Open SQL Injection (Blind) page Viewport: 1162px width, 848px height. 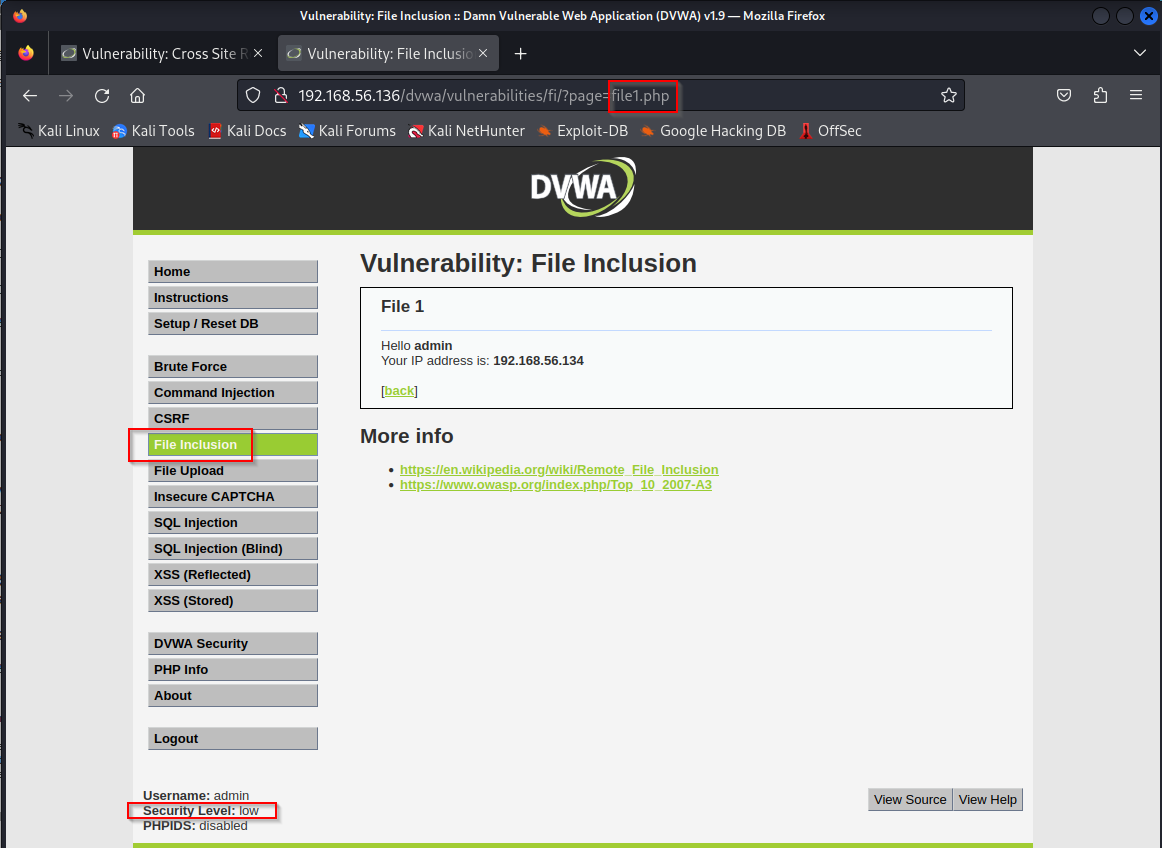point(233,548)
